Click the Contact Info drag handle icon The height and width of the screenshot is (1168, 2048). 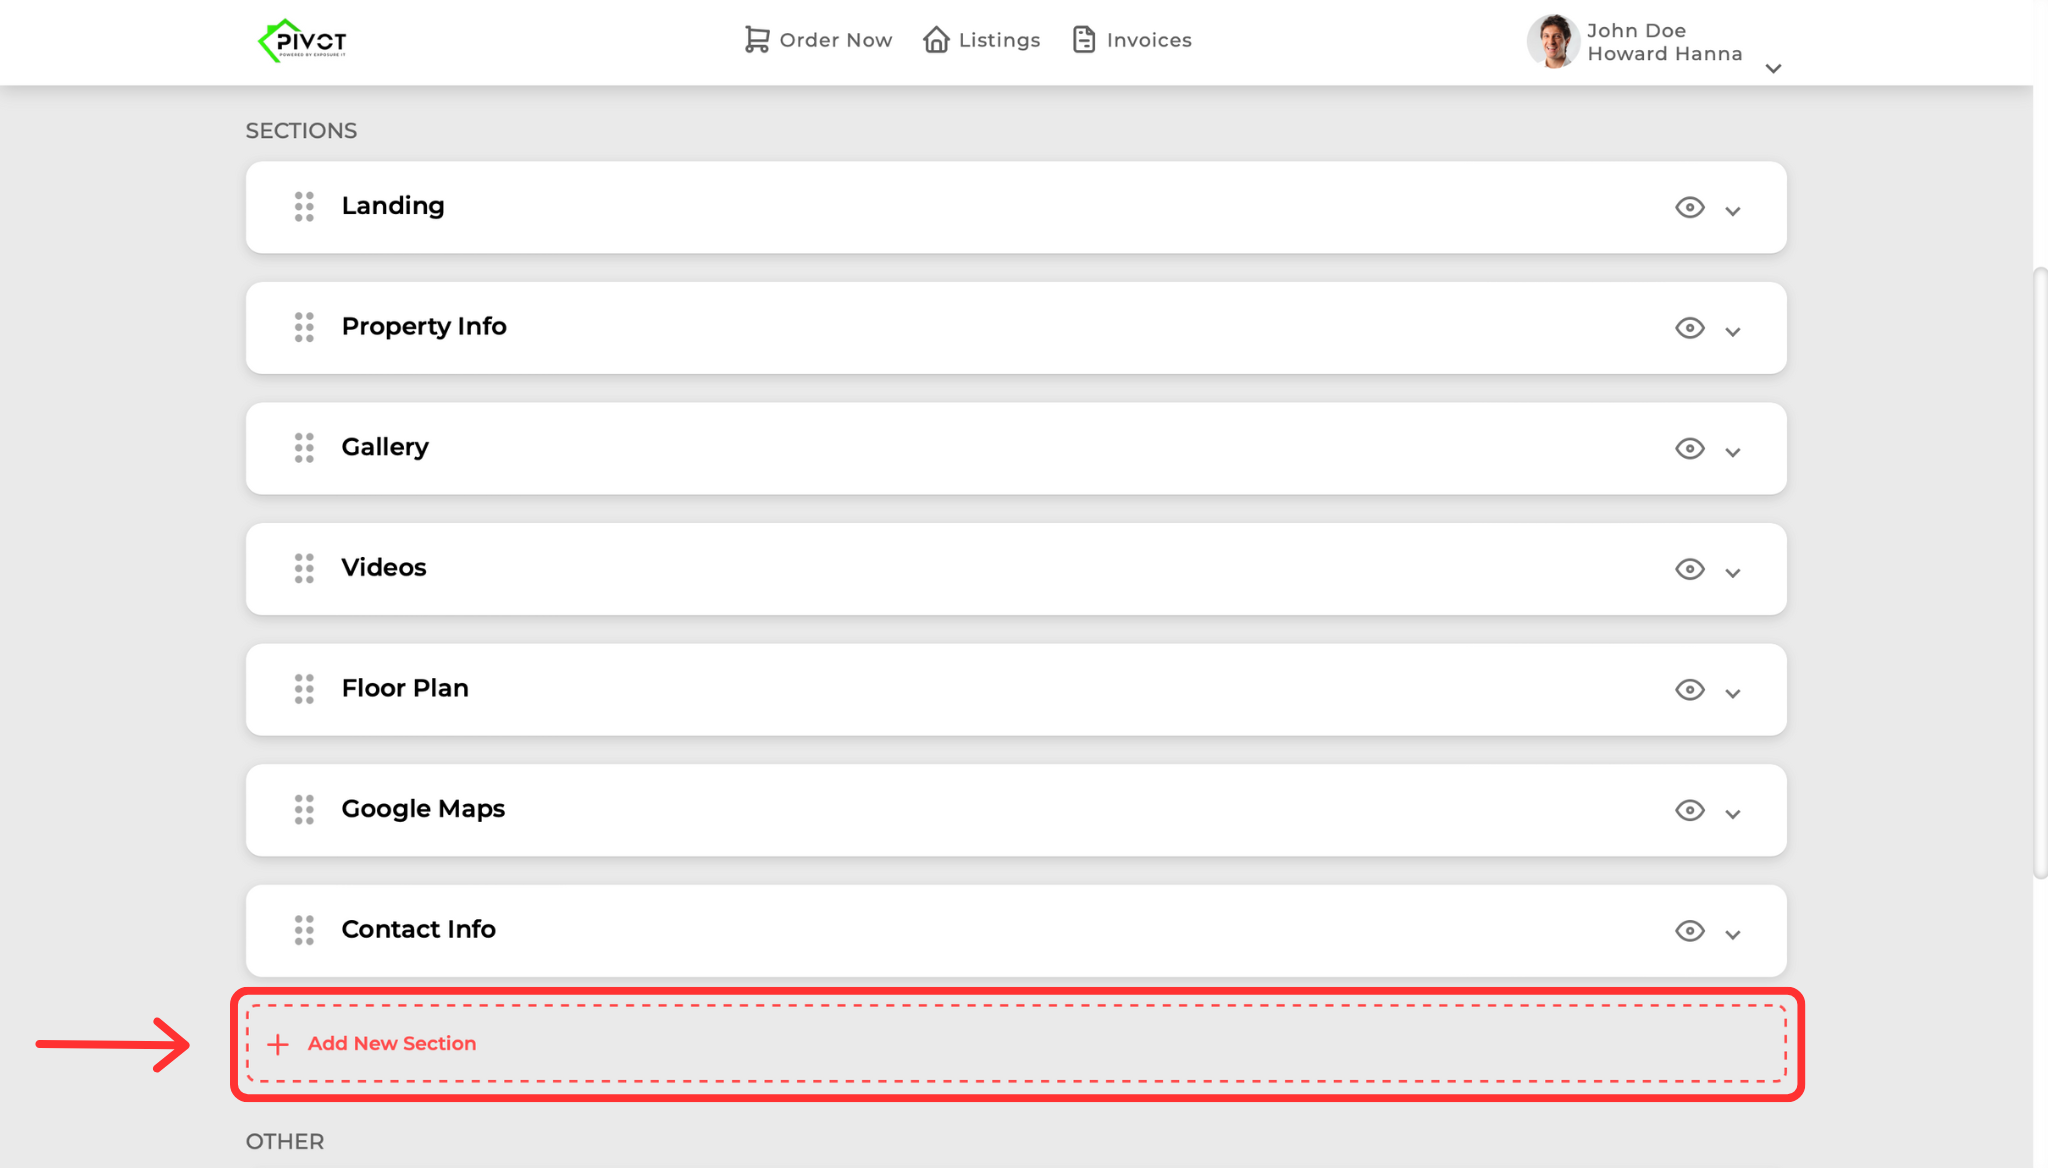coord(304,930)
